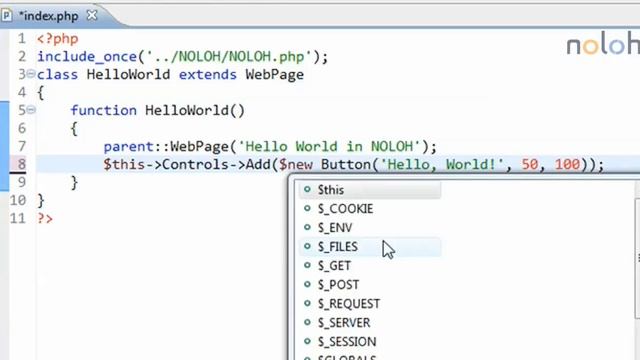
Task: Click the PHP file icon on index.php tab
Action: point(7,16)
